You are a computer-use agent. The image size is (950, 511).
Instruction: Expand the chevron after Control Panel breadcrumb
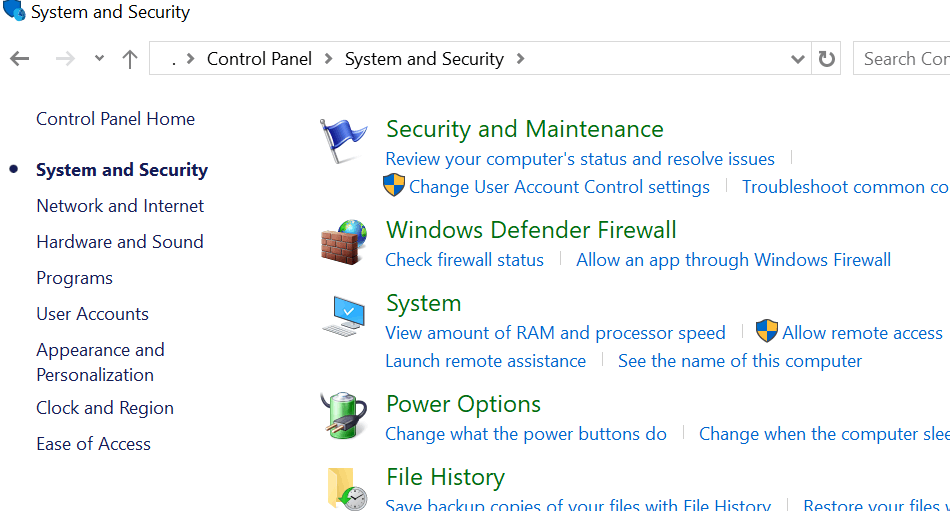pyautogui.click(x=328, y=59)
